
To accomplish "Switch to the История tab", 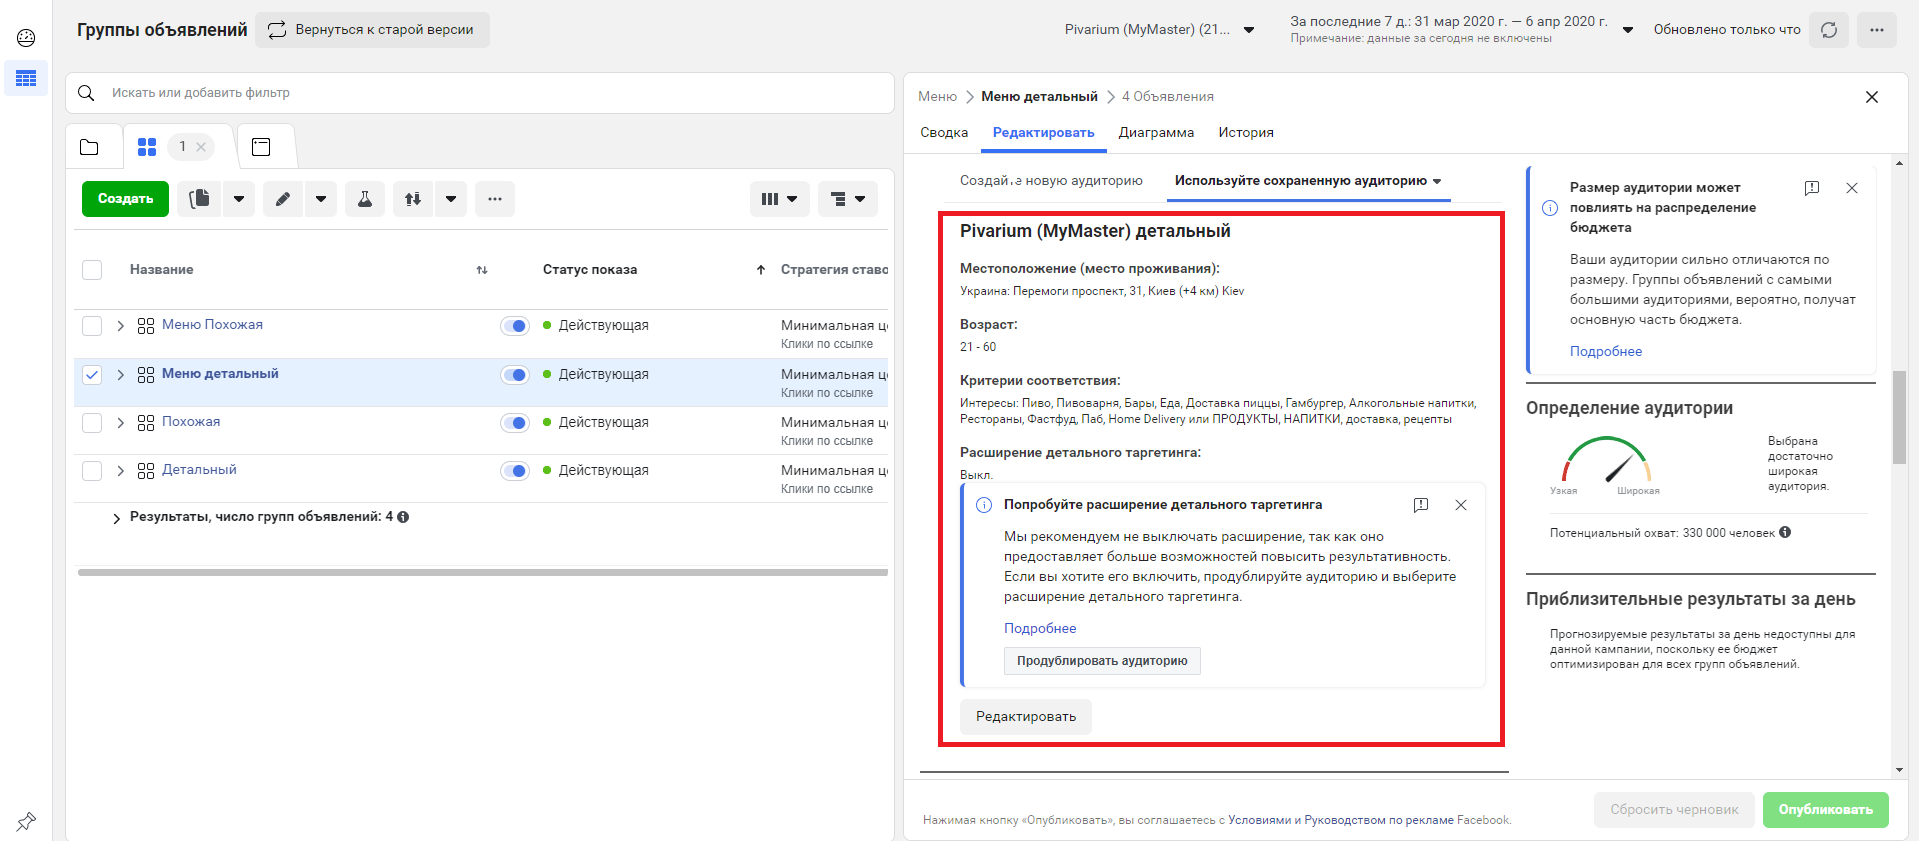I will [1246, 133].
